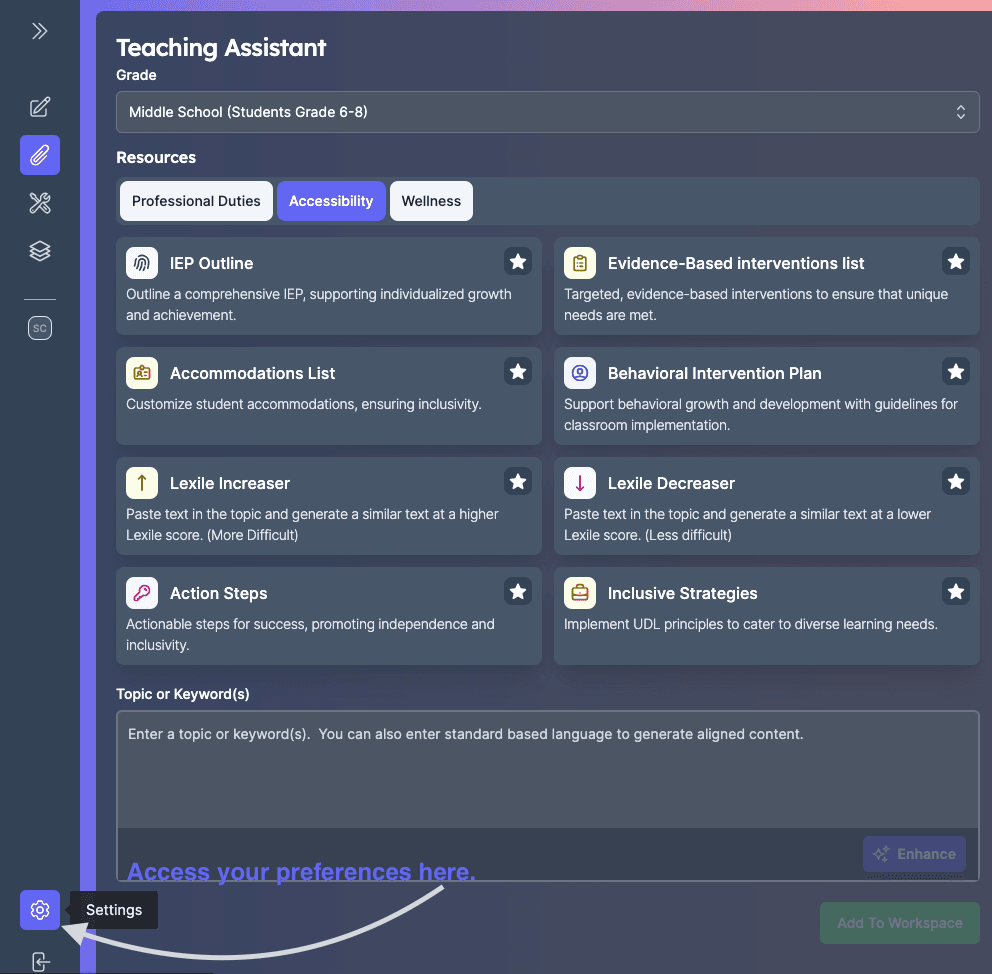
Task: Open Settings gear icon in sidebar
Action: pos(40,910)
